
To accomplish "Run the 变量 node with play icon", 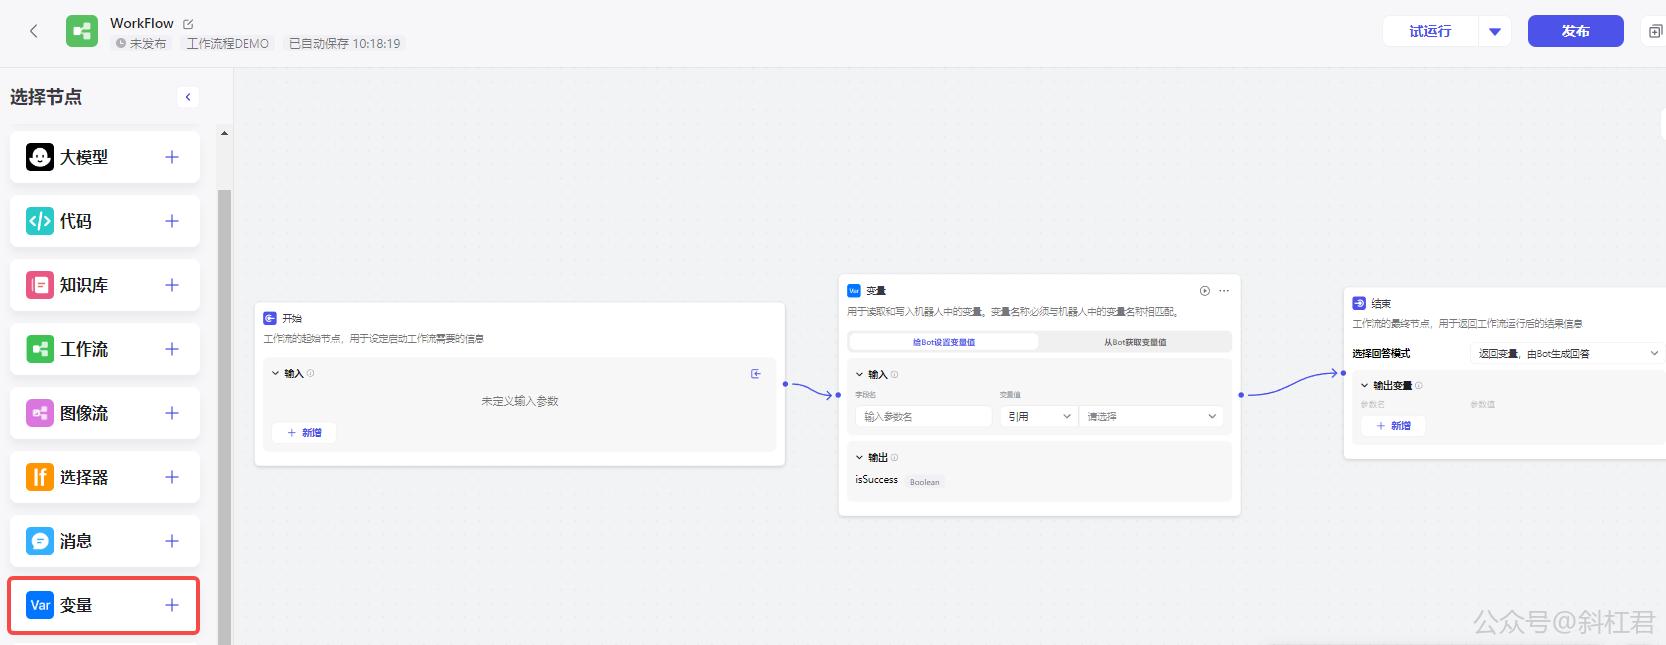I will click(x=1205, y=291).
